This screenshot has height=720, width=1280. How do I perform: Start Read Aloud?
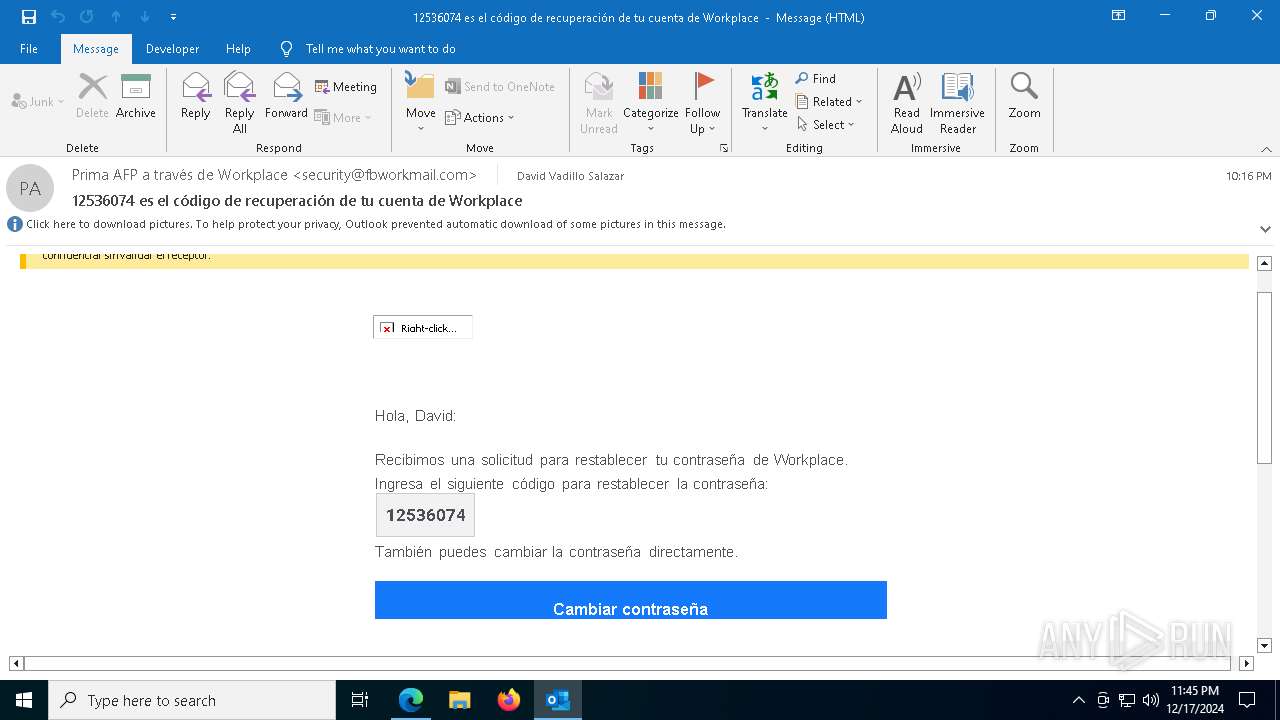[907, 102]
